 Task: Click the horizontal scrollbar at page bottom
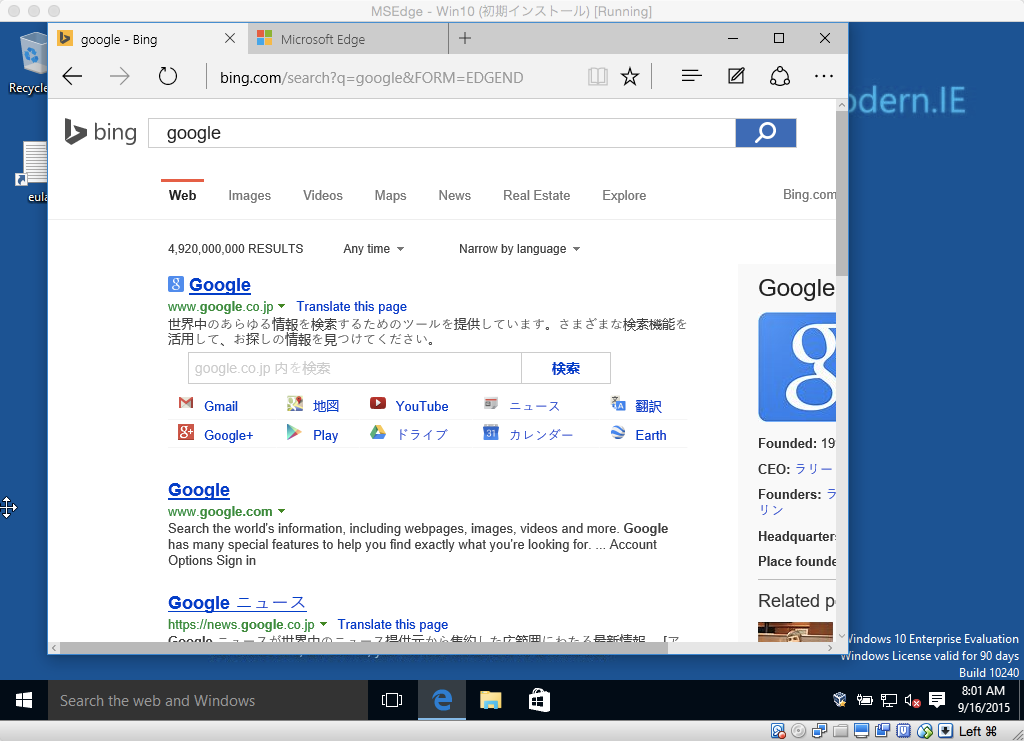[364, 648]
